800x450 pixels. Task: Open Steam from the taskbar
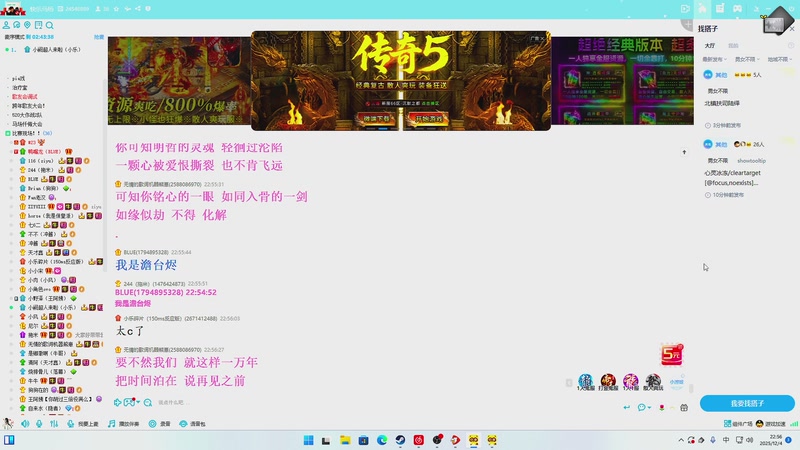pos(400,440)
